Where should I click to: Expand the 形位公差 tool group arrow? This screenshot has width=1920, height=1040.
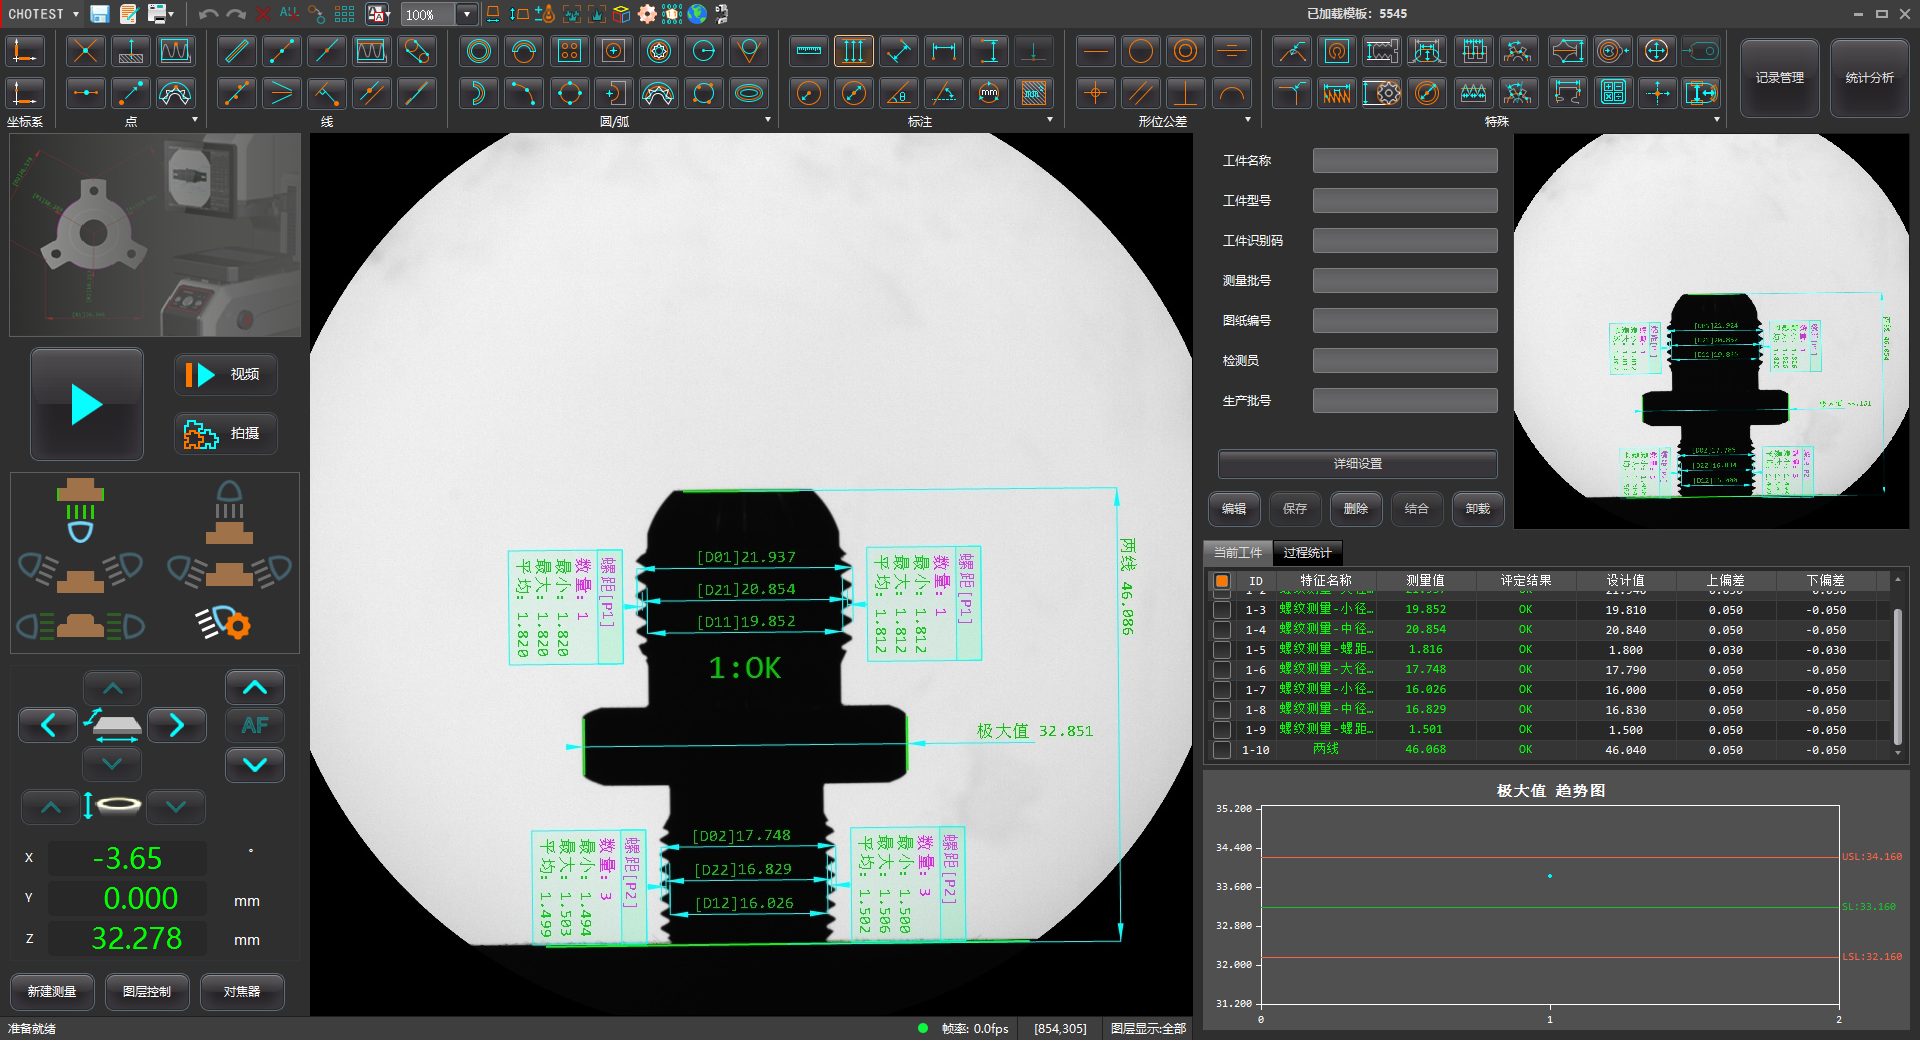(1247, 120)
